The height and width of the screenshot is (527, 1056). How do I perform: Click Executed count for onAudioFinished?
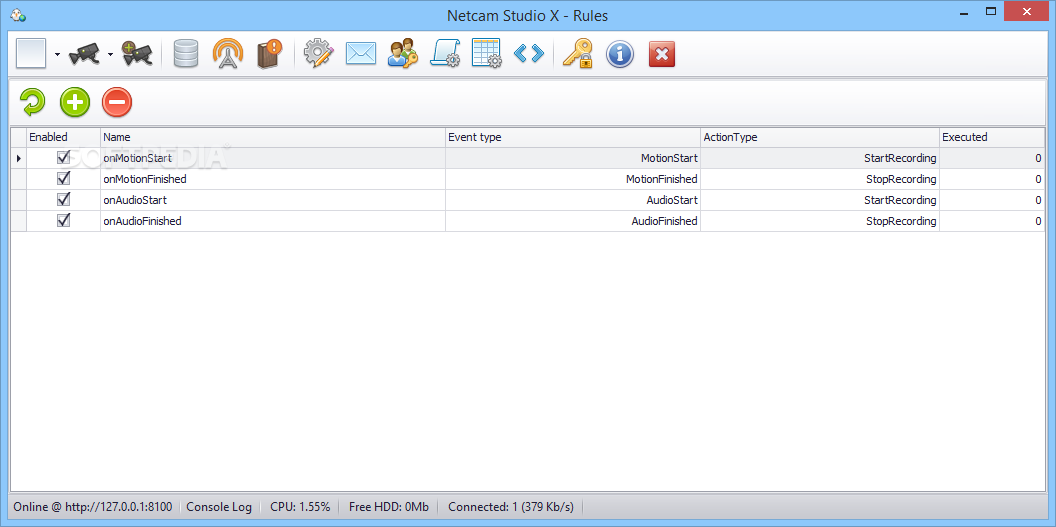click(992, 221)
